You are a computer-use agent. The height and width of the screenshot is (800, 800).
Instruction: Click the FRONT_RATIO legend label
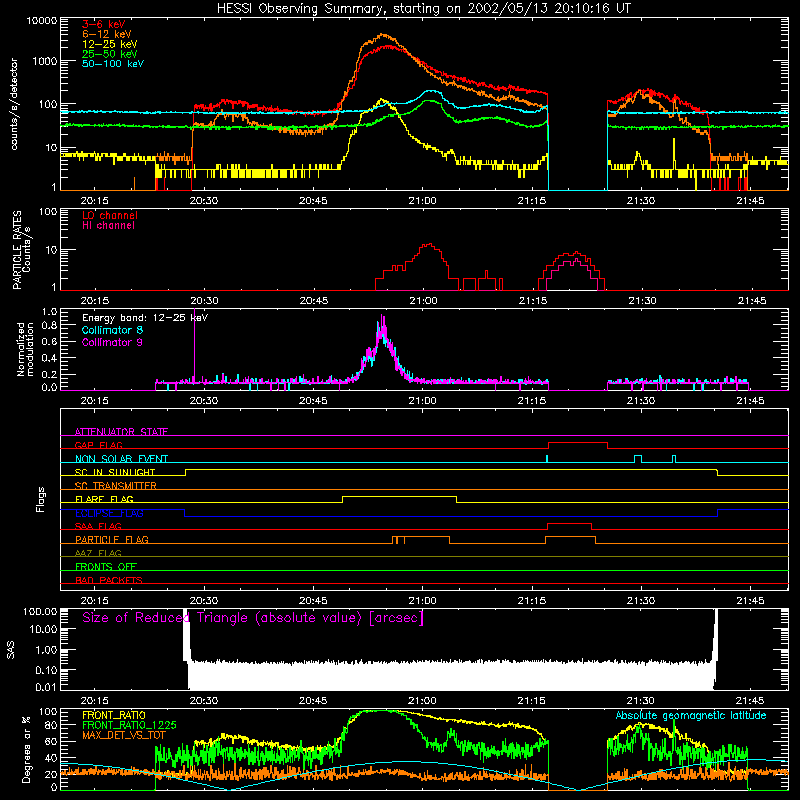click(x=114, y=715)
